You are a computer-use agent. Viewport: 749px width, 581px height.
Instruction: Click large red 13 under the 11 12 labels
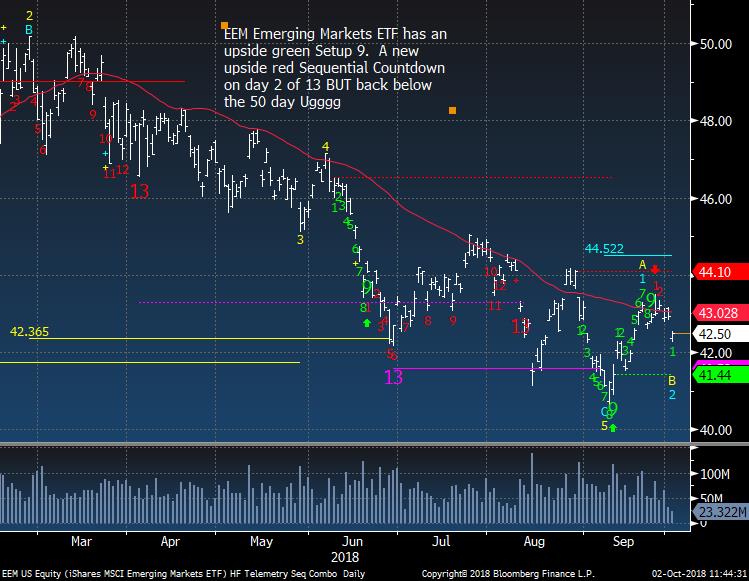(139, 192)
